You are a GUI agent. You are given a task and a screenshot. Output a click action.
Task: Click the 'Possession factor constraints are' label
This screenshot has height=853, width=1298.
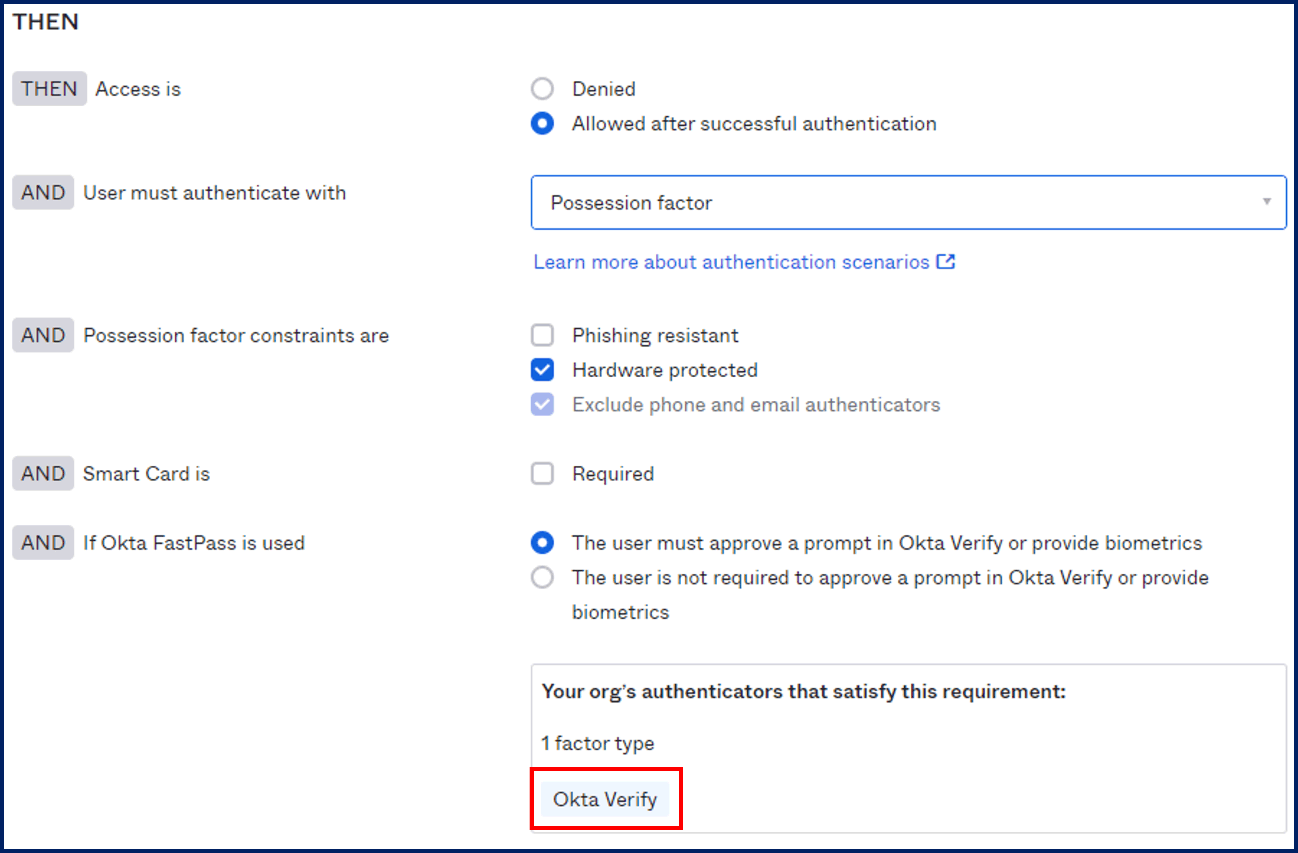tap(236, 336)
